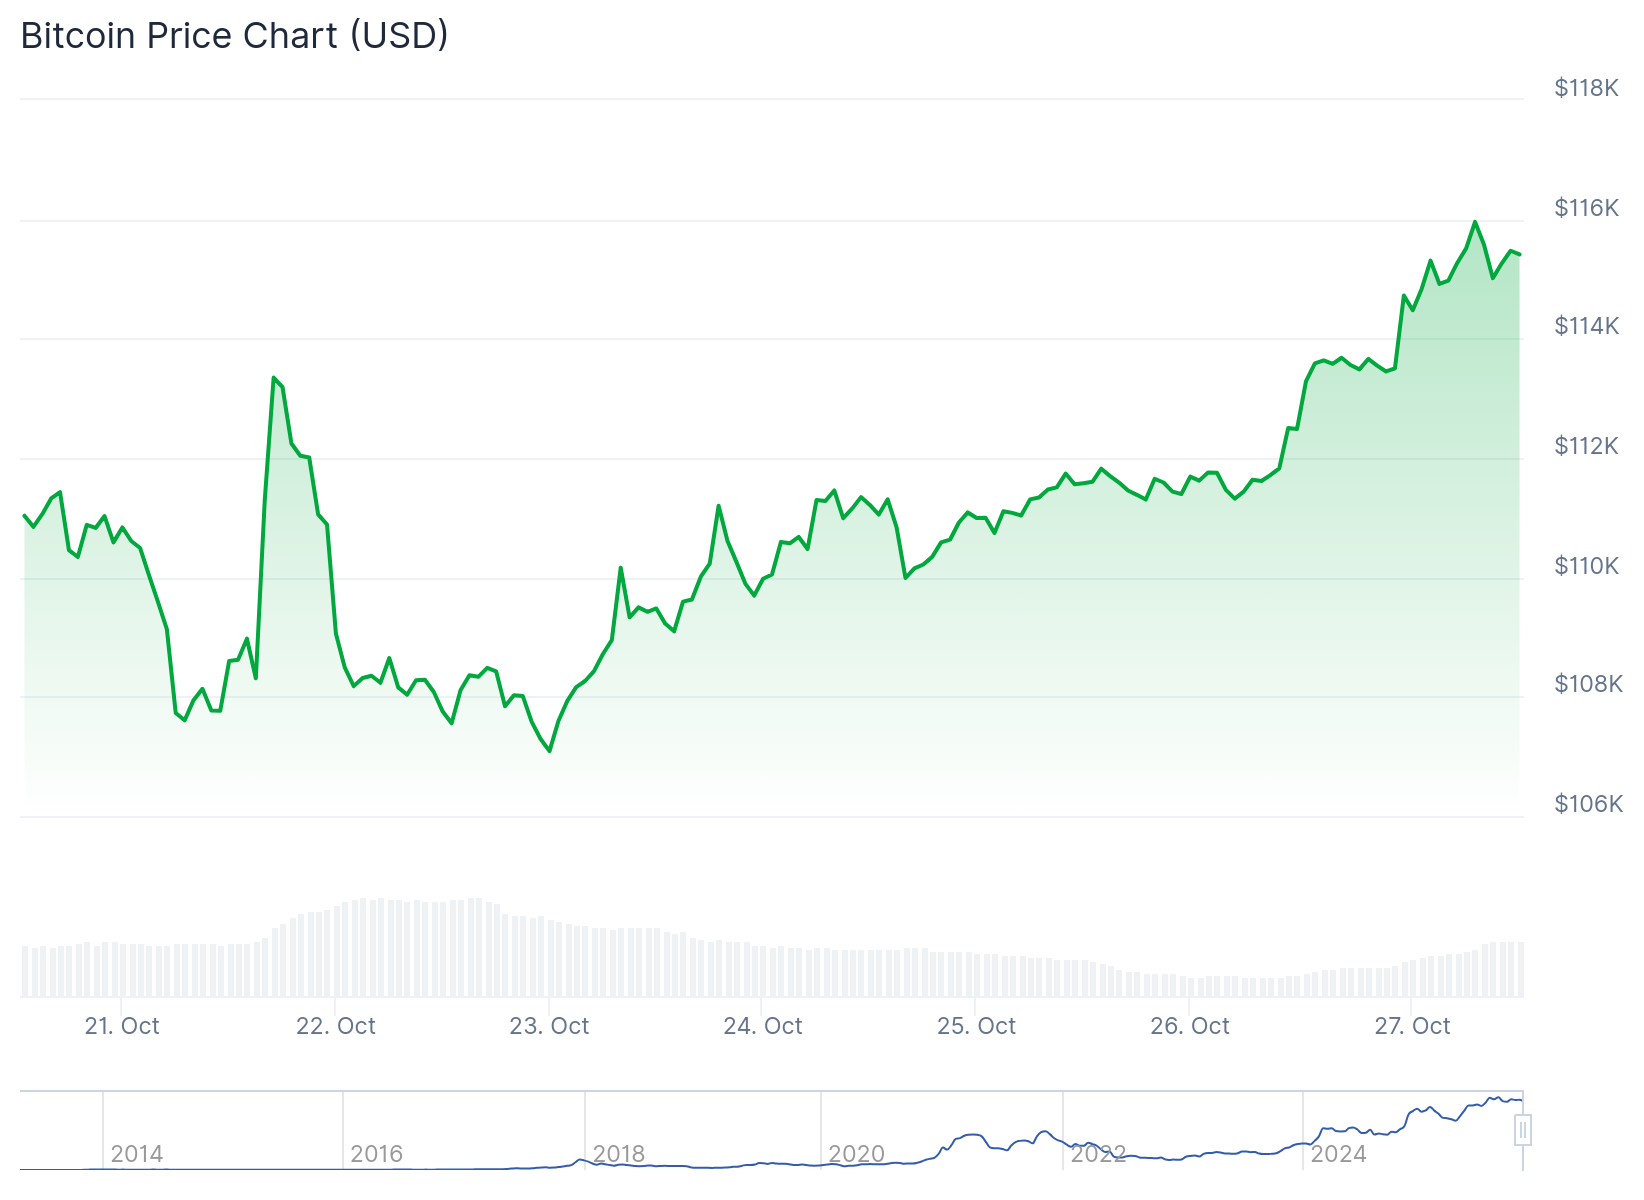Select the 2016 marker in the navigator
This screenshot has height=1200, width=1644.
click(x=377, y=1154)
